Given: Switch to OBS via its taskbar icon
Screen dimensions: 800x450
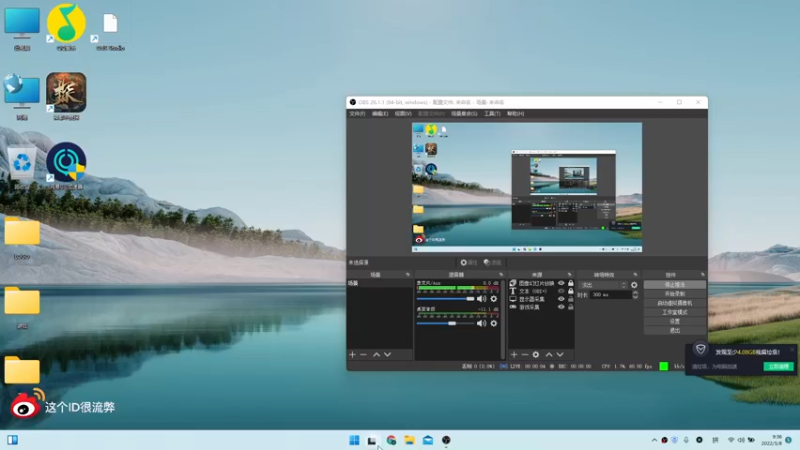Looking at the screenshot, I should 446,440.
